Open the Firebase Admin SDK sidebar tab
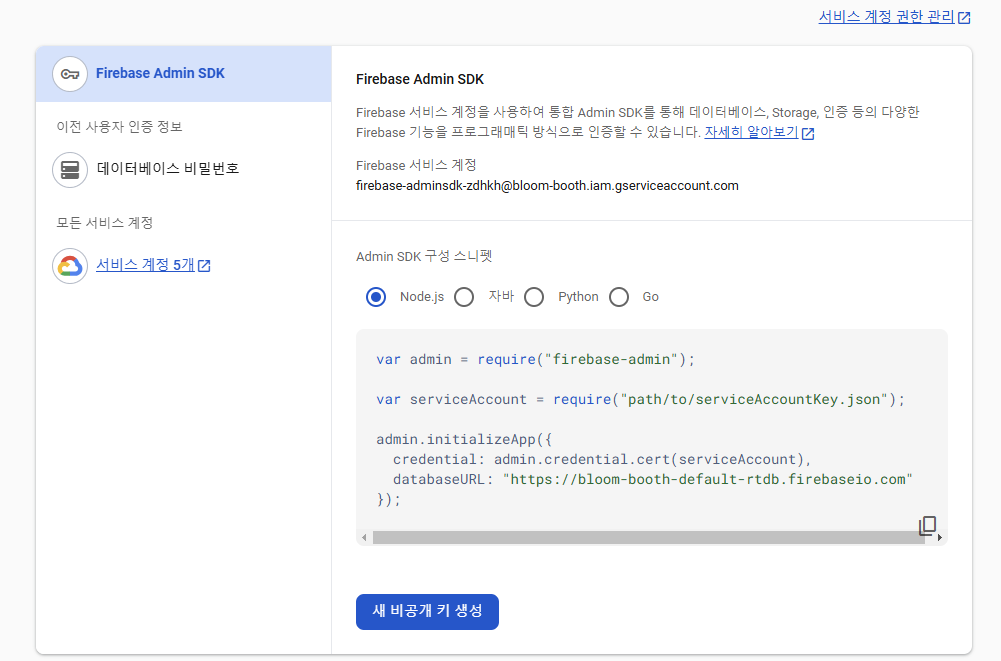Screen dimensions: 1001x661 (x=184, y=74)
